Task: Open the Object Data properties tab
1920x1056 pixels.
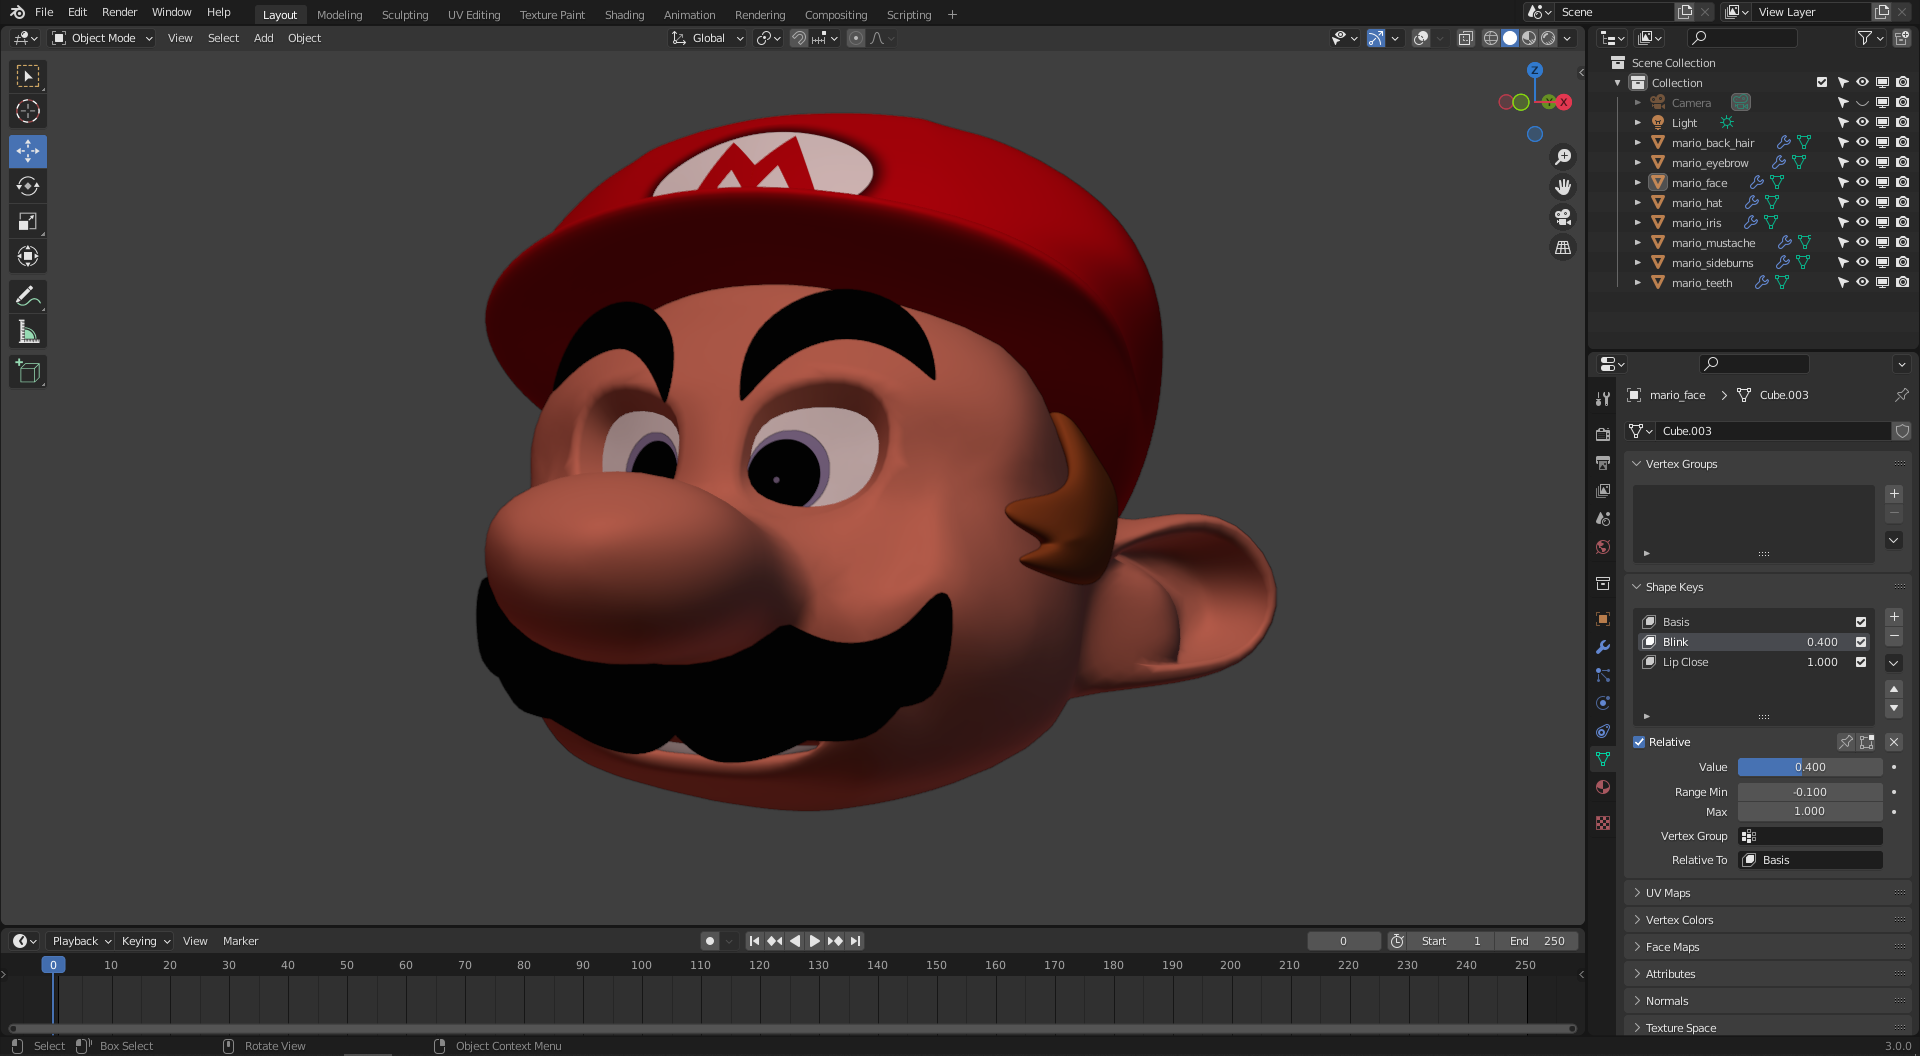Action: (x=1603, y=759)
